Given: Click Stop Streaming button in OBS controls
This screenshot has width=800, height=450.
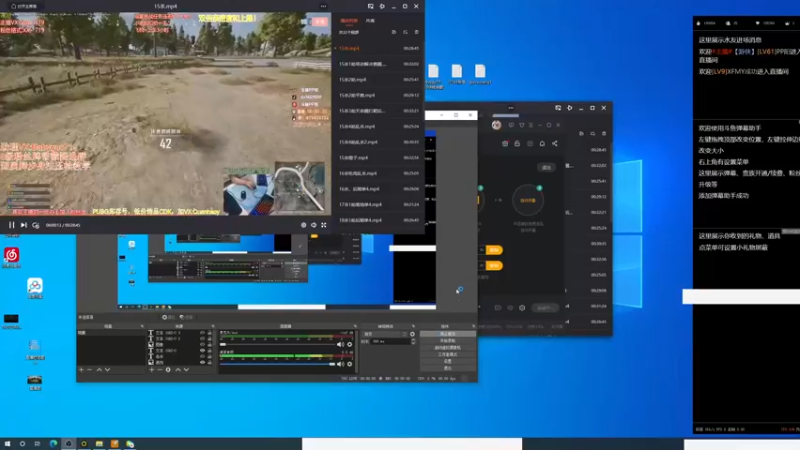Looking at the screenshot, I should [x=448, y=334].
